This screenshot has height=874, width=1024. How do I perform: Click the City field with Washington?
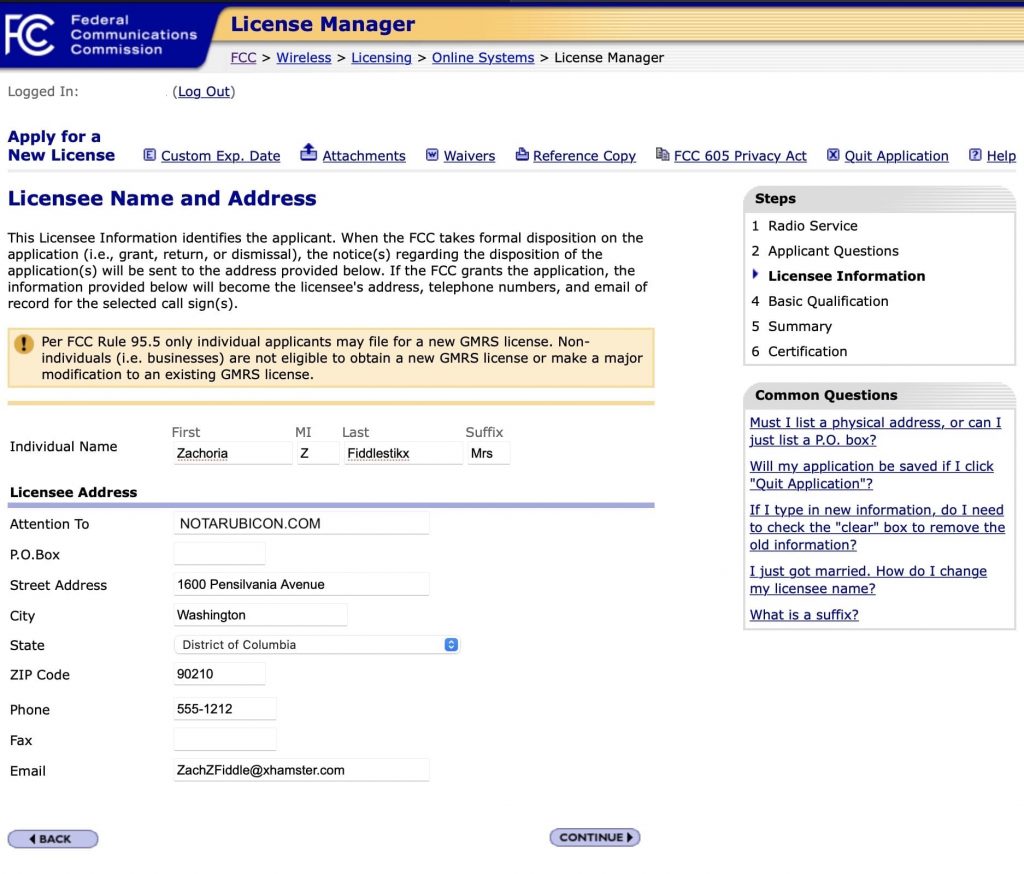coord(260,615)
